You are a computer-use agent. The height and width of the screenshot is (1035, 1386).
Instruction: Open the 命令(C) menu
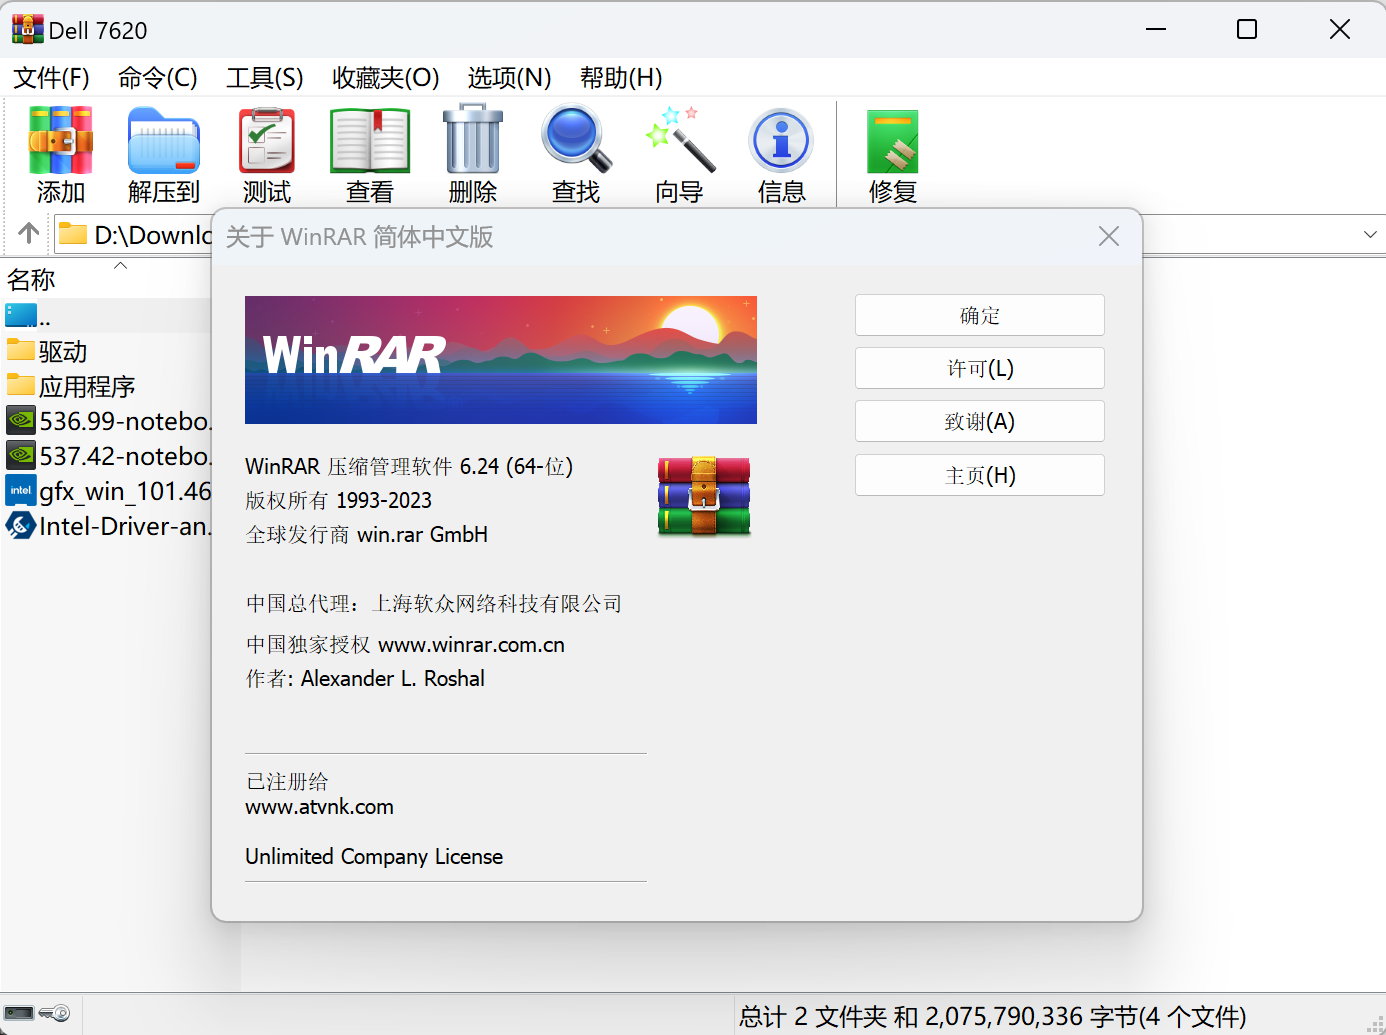pos(158,78)
